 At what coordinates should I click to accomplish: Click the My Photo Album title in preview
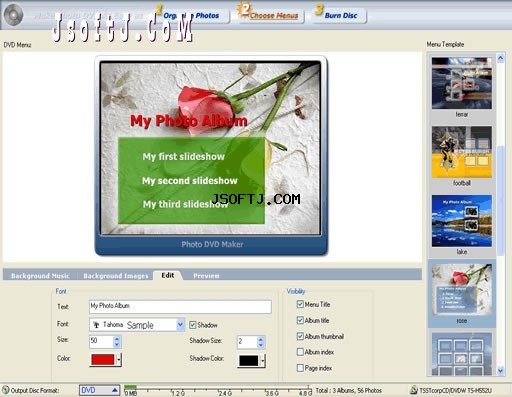189,121
